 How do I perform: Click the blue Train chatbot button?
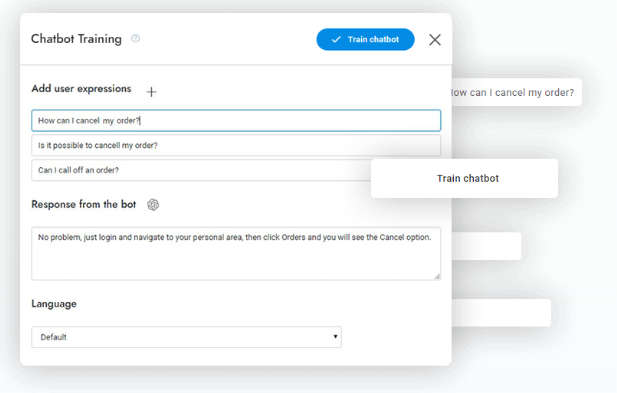(365, 39)
